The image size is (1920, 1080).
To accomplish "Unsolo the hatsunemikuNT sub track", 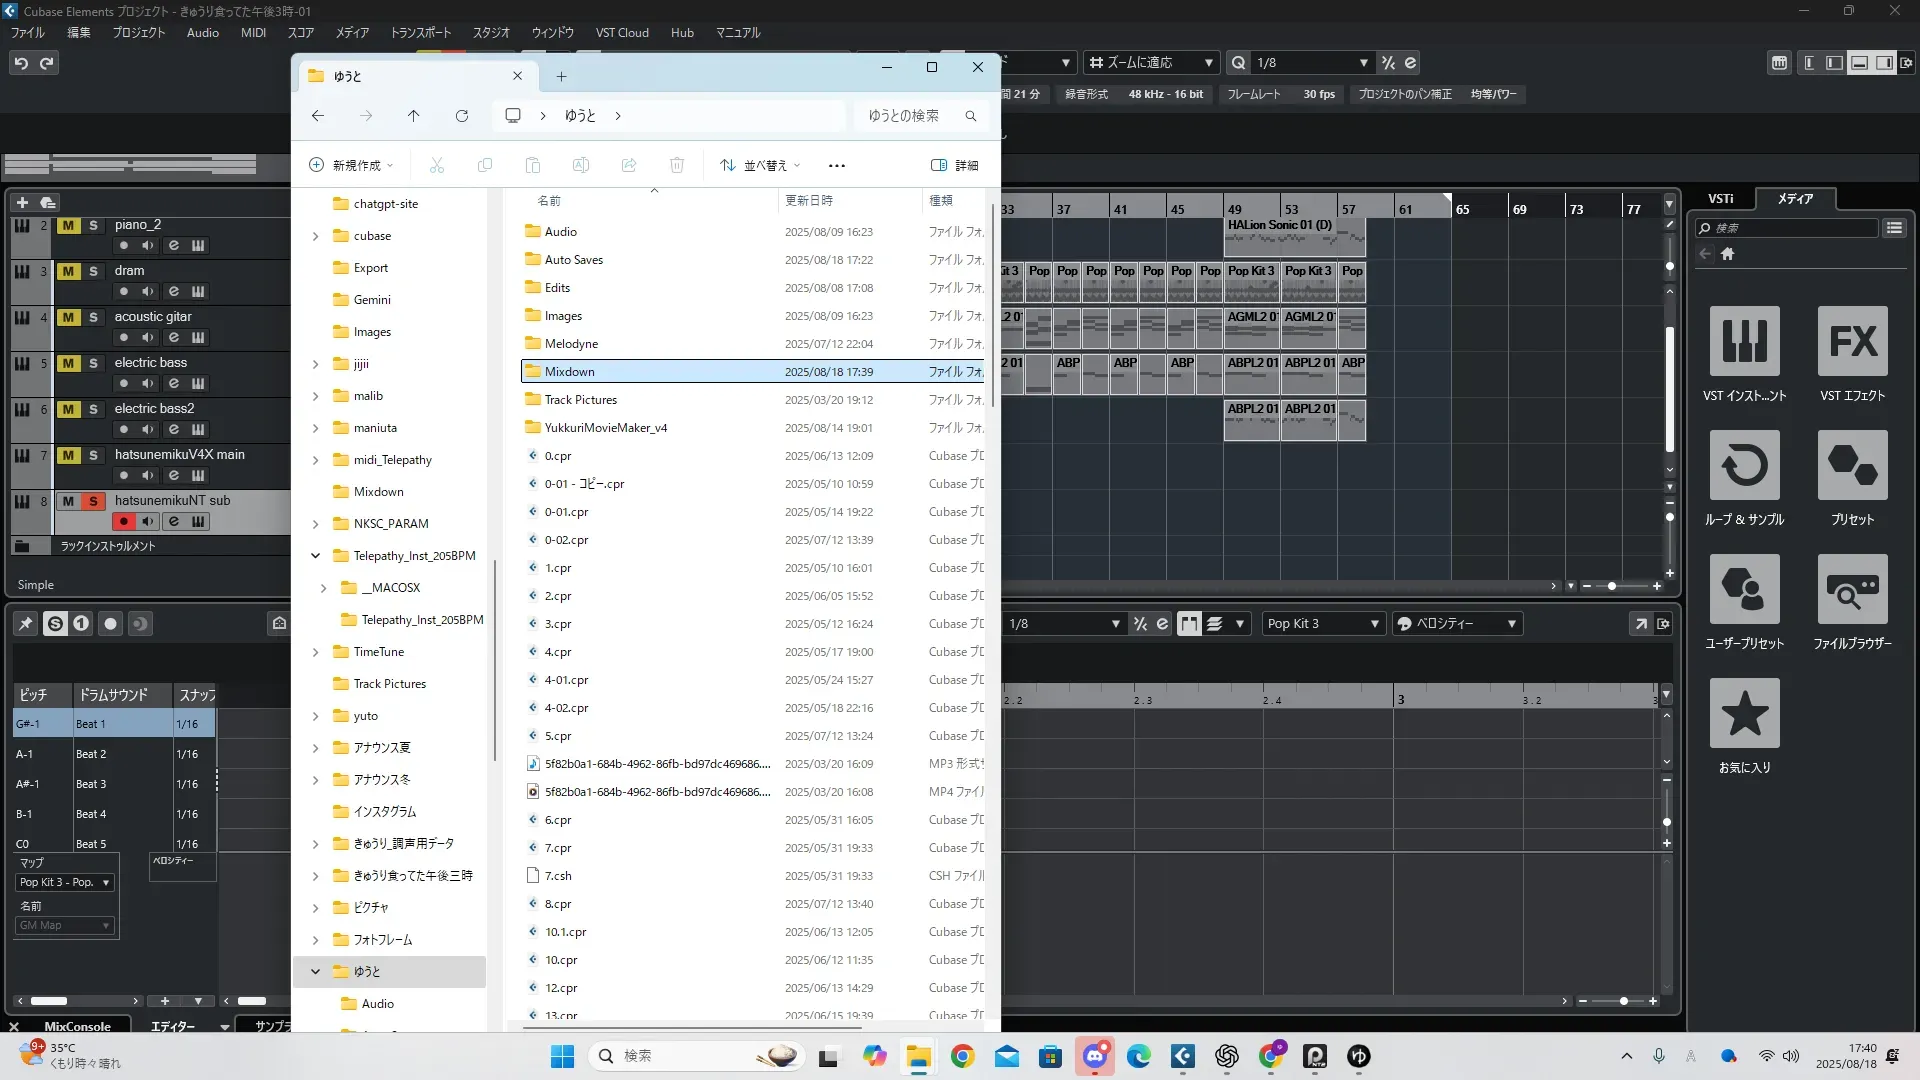I will pyautogui.click(x=93, y=501).
